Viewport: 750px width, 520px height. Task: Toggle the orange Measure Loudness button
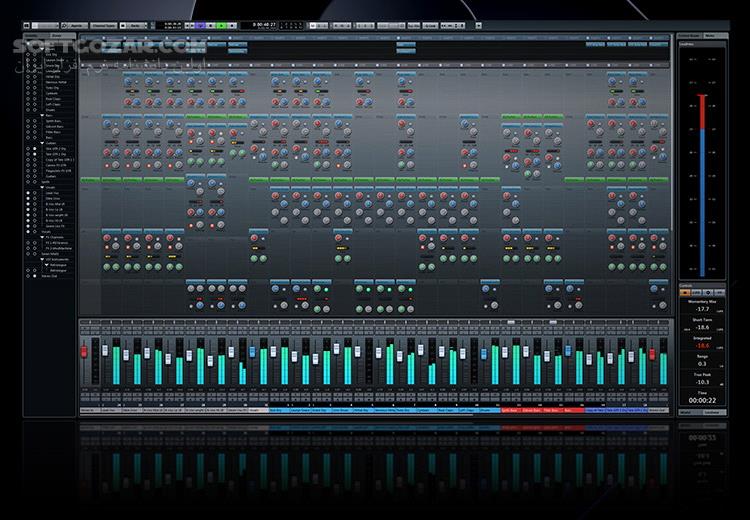tap(685, 292)
